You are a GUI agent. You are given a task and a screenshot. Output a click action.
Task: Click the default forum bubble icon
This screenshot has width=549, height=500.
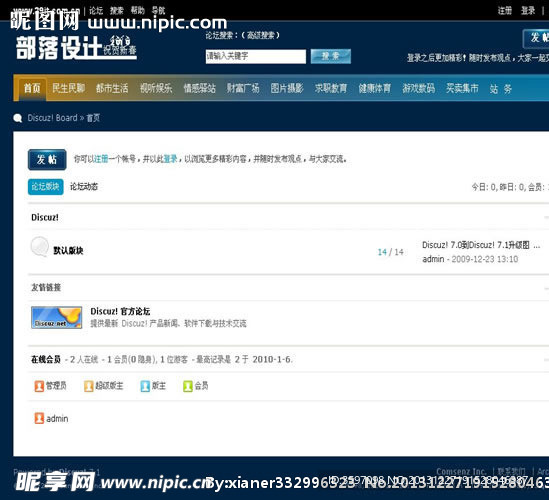pyautogui.click(x=40, y=246)
